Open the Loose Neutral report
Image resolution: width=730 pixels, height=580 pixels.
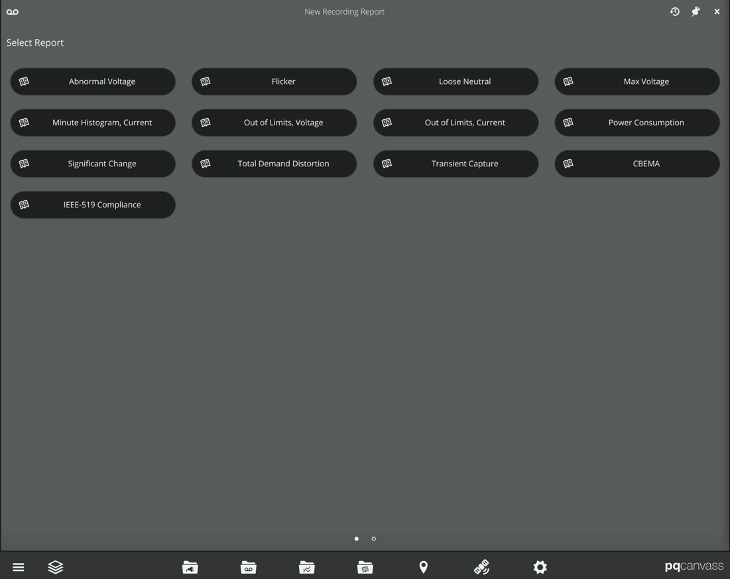coord(456,82)
